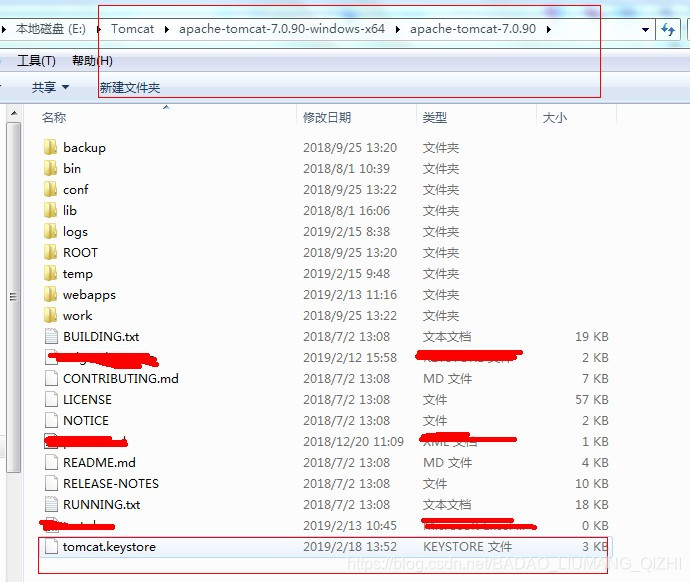Screen dimensions: 690x582
Task: Select the logs folder icon
Action: tap(51, 231)
